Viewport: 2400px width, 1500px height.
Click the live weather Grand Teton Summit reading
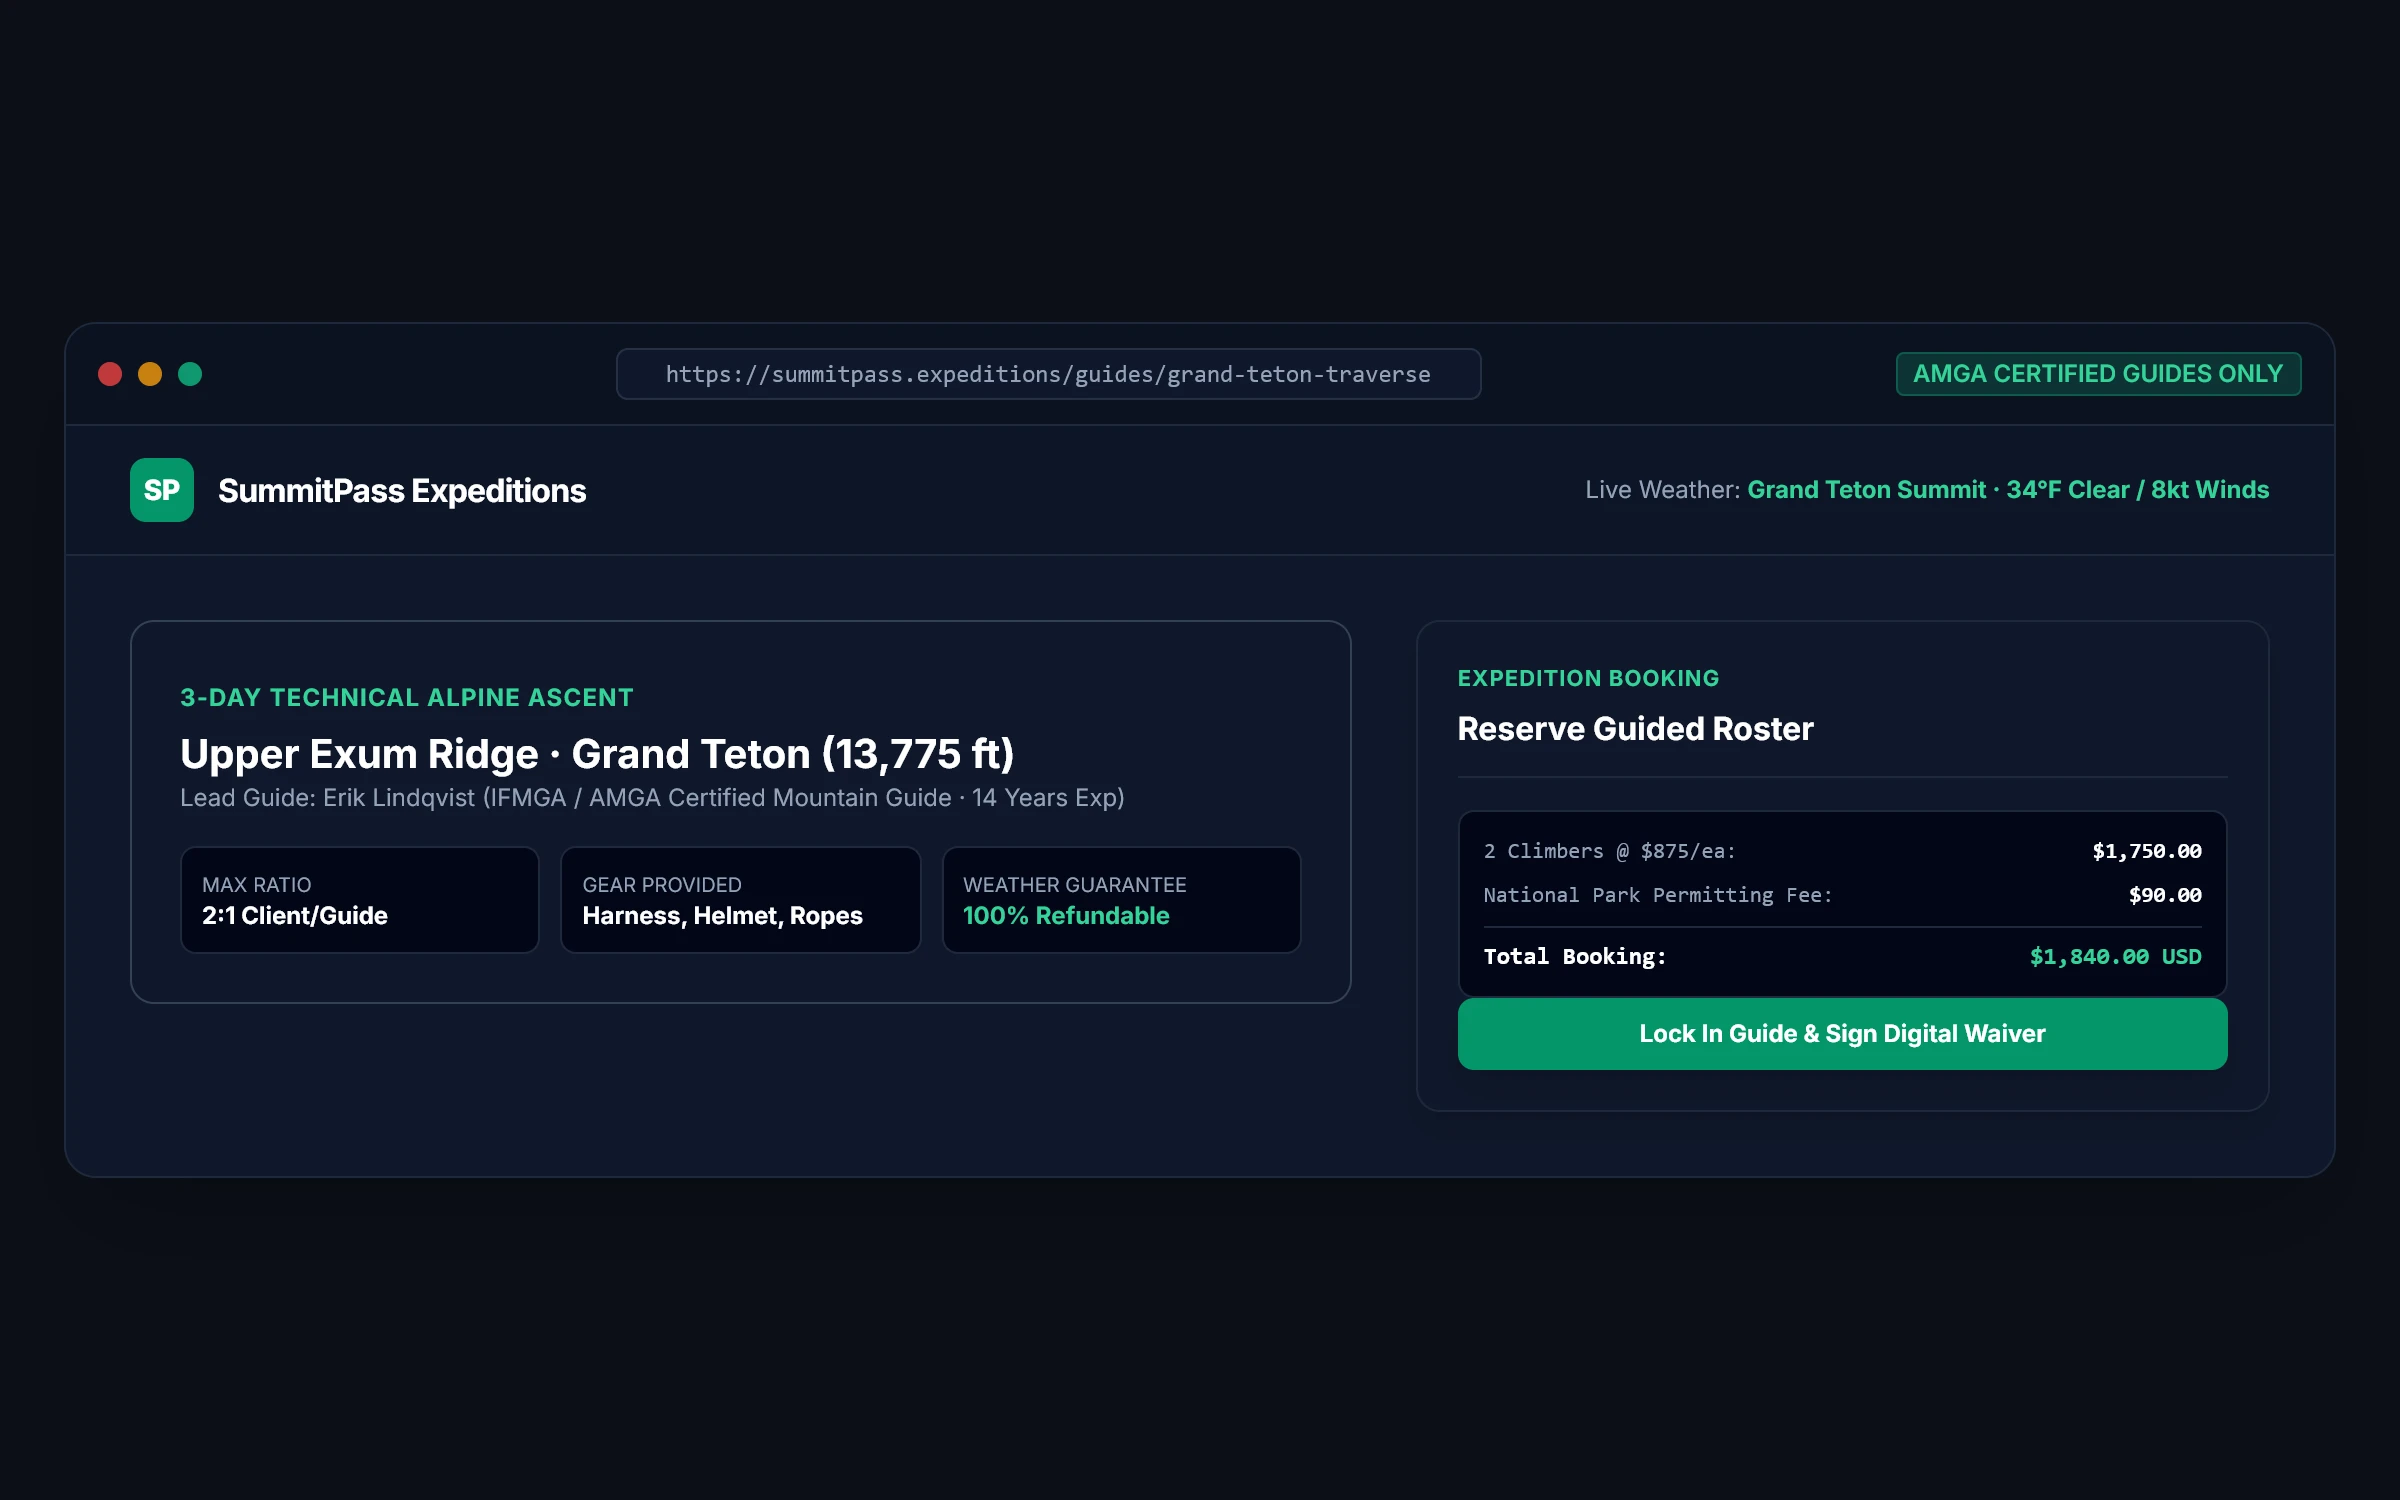click(2008, 490)
